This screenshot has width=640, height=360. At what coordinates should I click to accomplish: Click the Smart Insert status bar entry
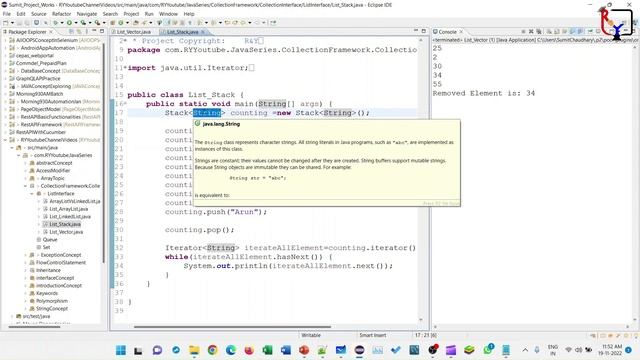(373, 335)
